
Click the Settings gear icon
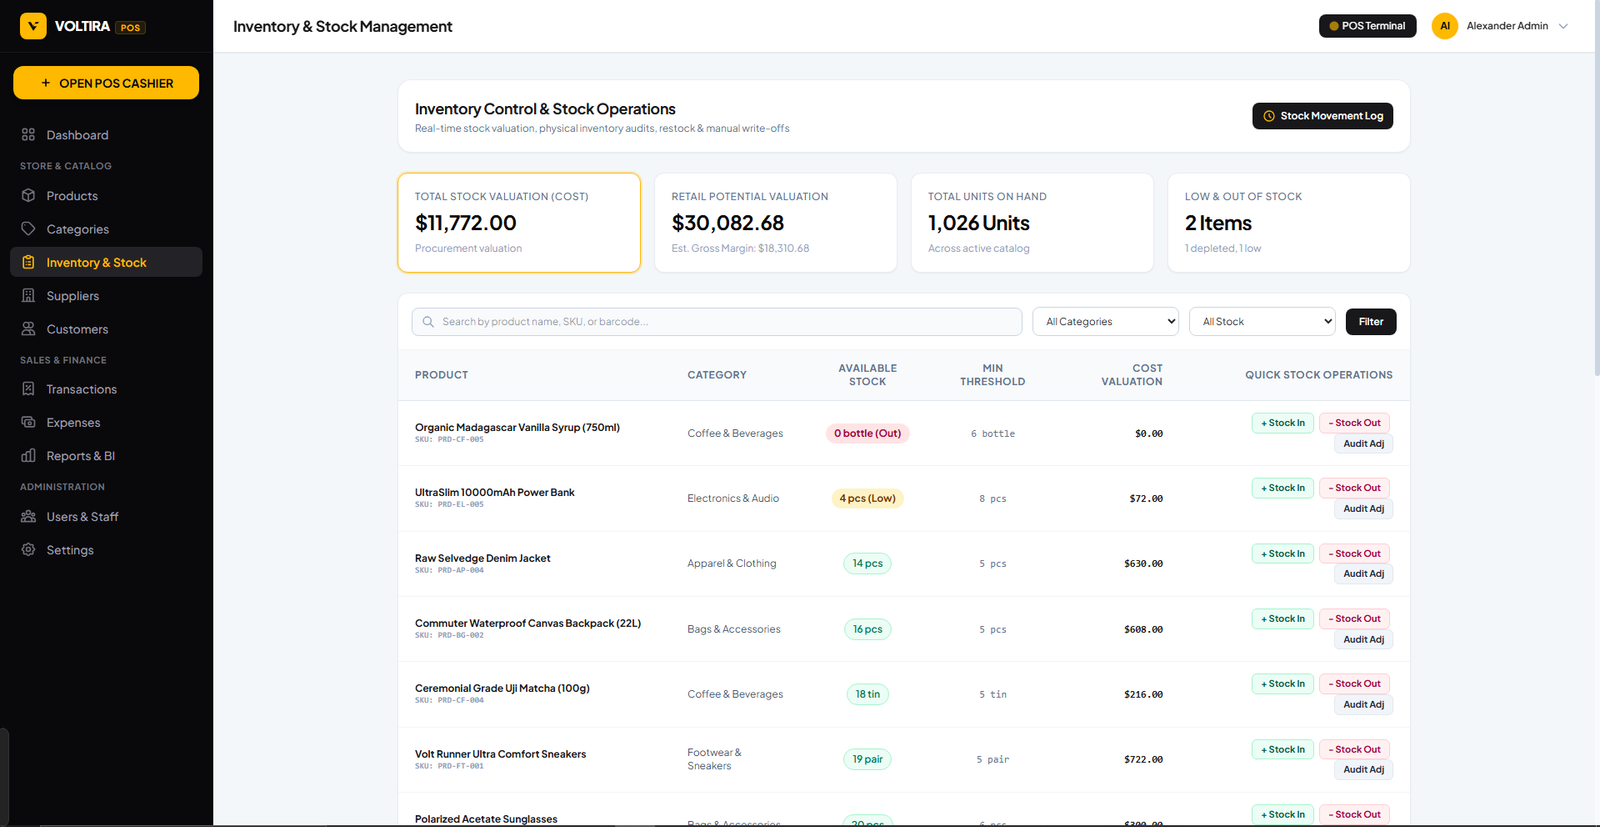pyautogui.click(x=28, y=550)
